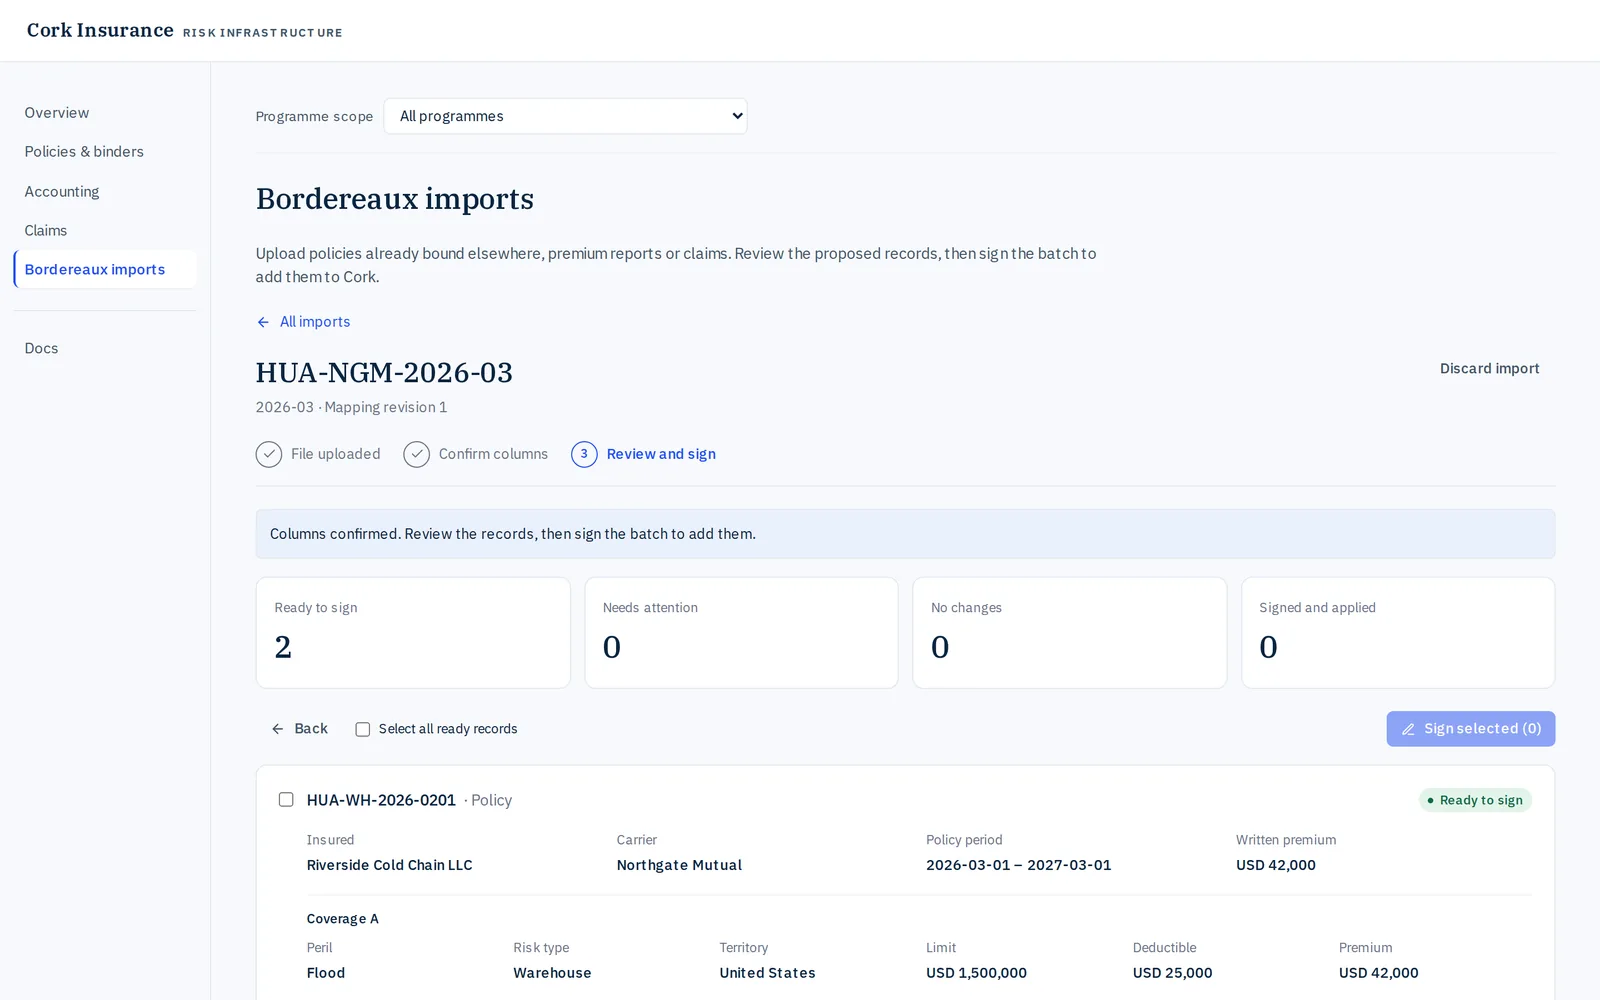Click the Confirm columns checkmark circle
This screenshot has width=1600, height=1000.
[x=416, y=454]
